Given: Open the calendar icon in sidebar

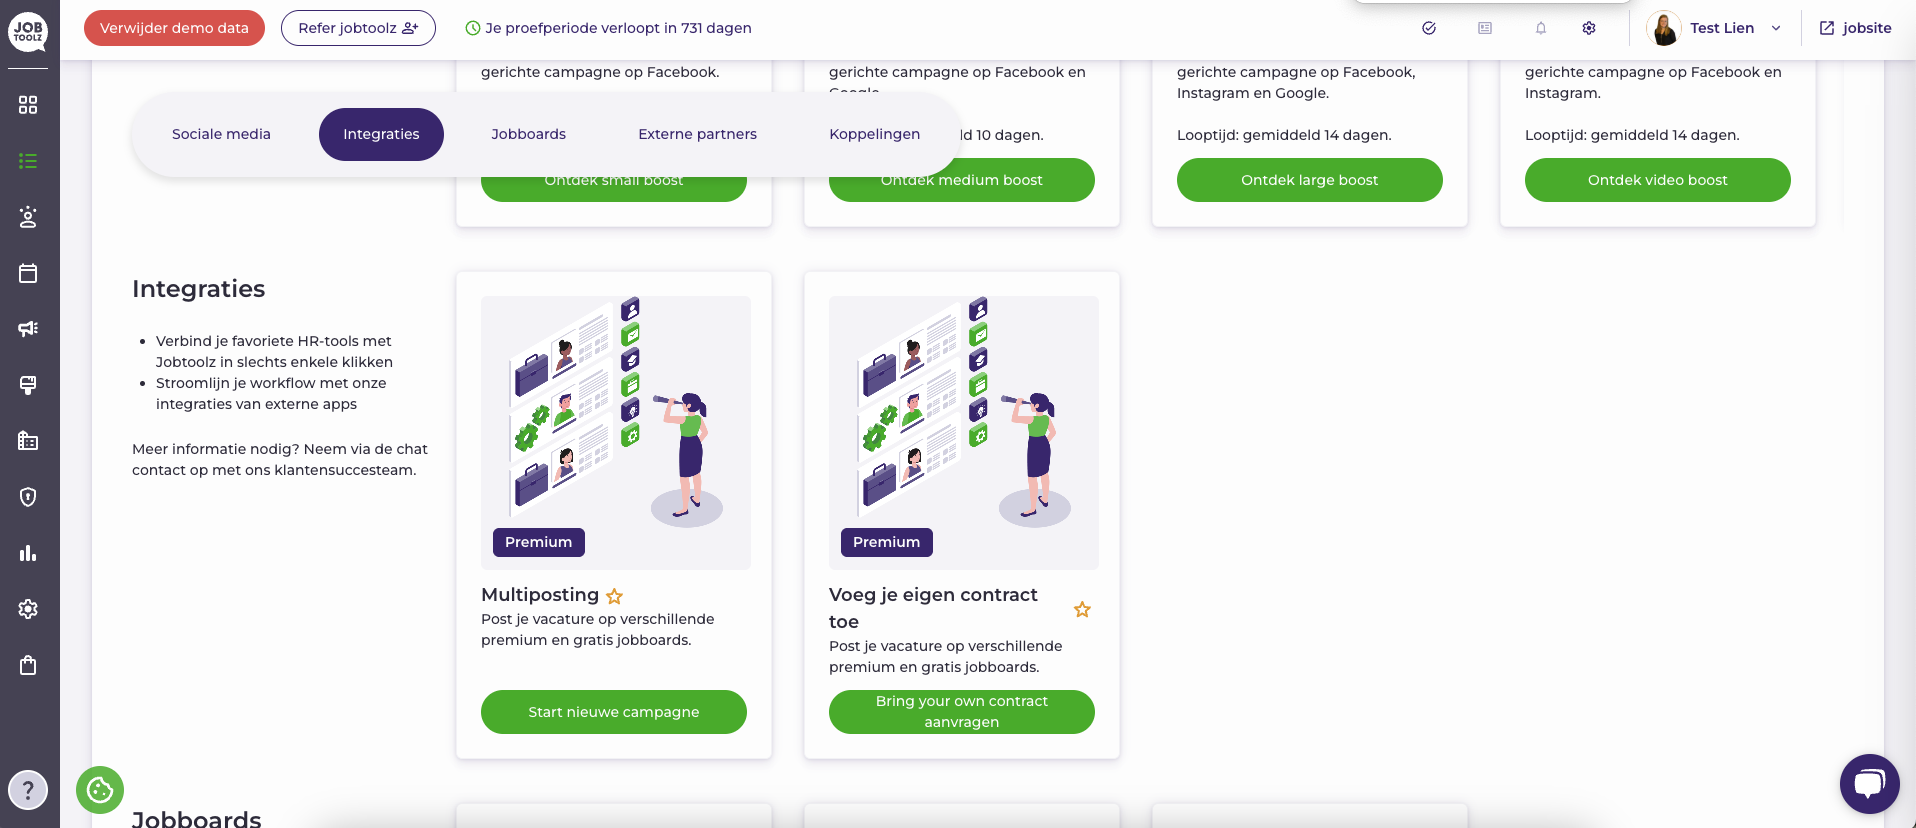Looking at the screenshot, I should tap(28, 273).
